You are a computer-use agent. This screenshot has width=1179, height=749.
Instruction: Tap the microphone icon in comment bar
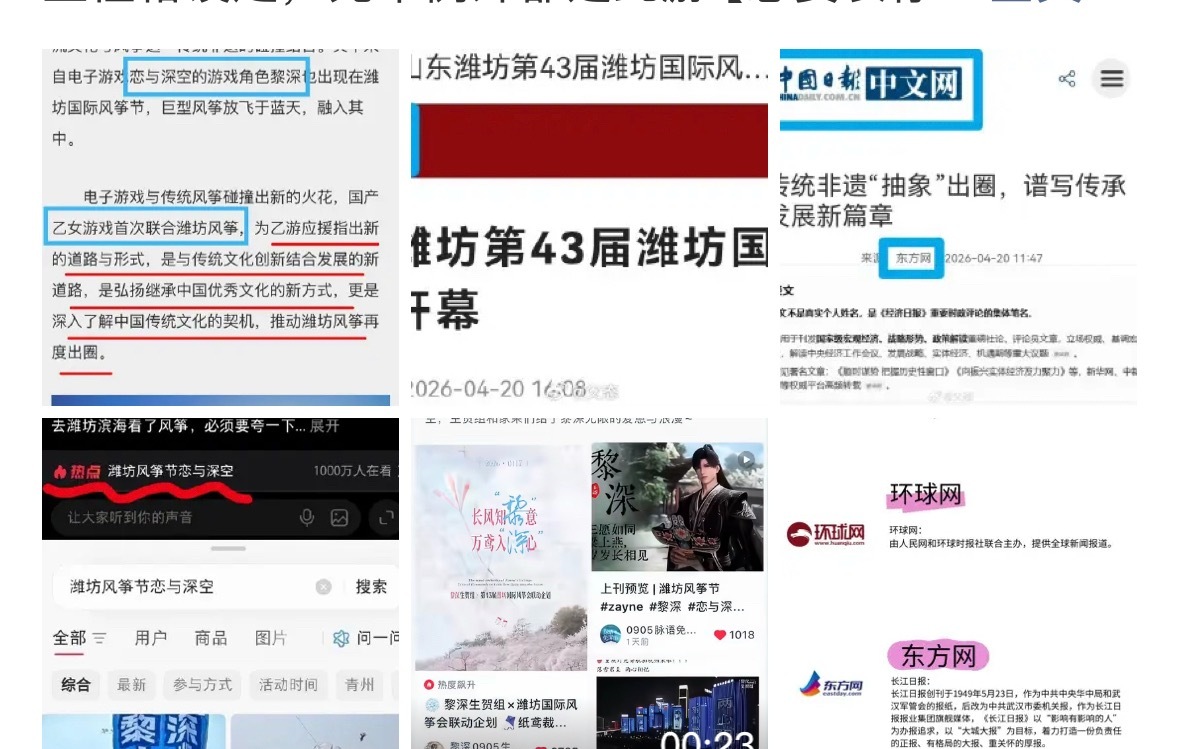click(307, 517)
